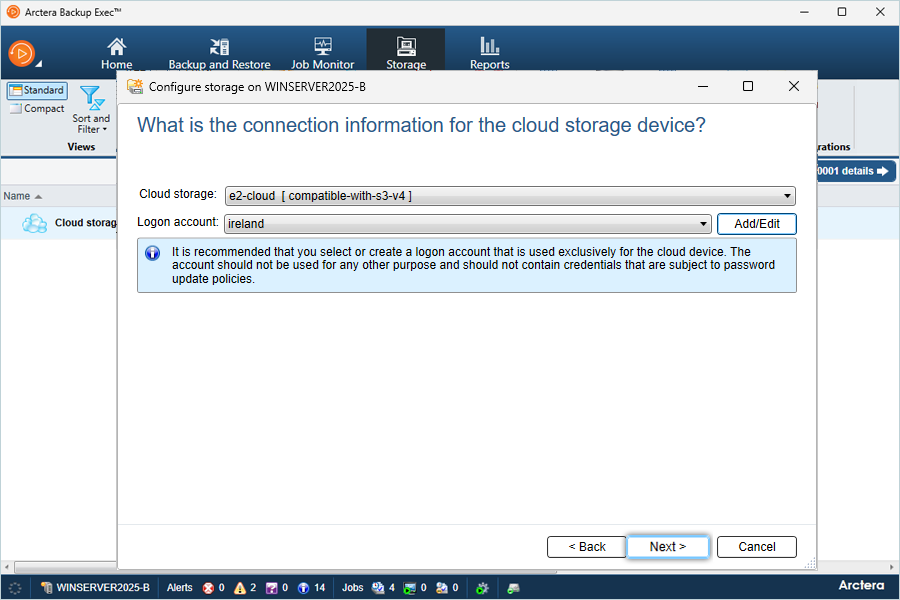Click the Sort and Filter funnel icon
Image resolution: width=900 pixels, height=600 pixels.
pyautogui.click(x=92, y=98)
